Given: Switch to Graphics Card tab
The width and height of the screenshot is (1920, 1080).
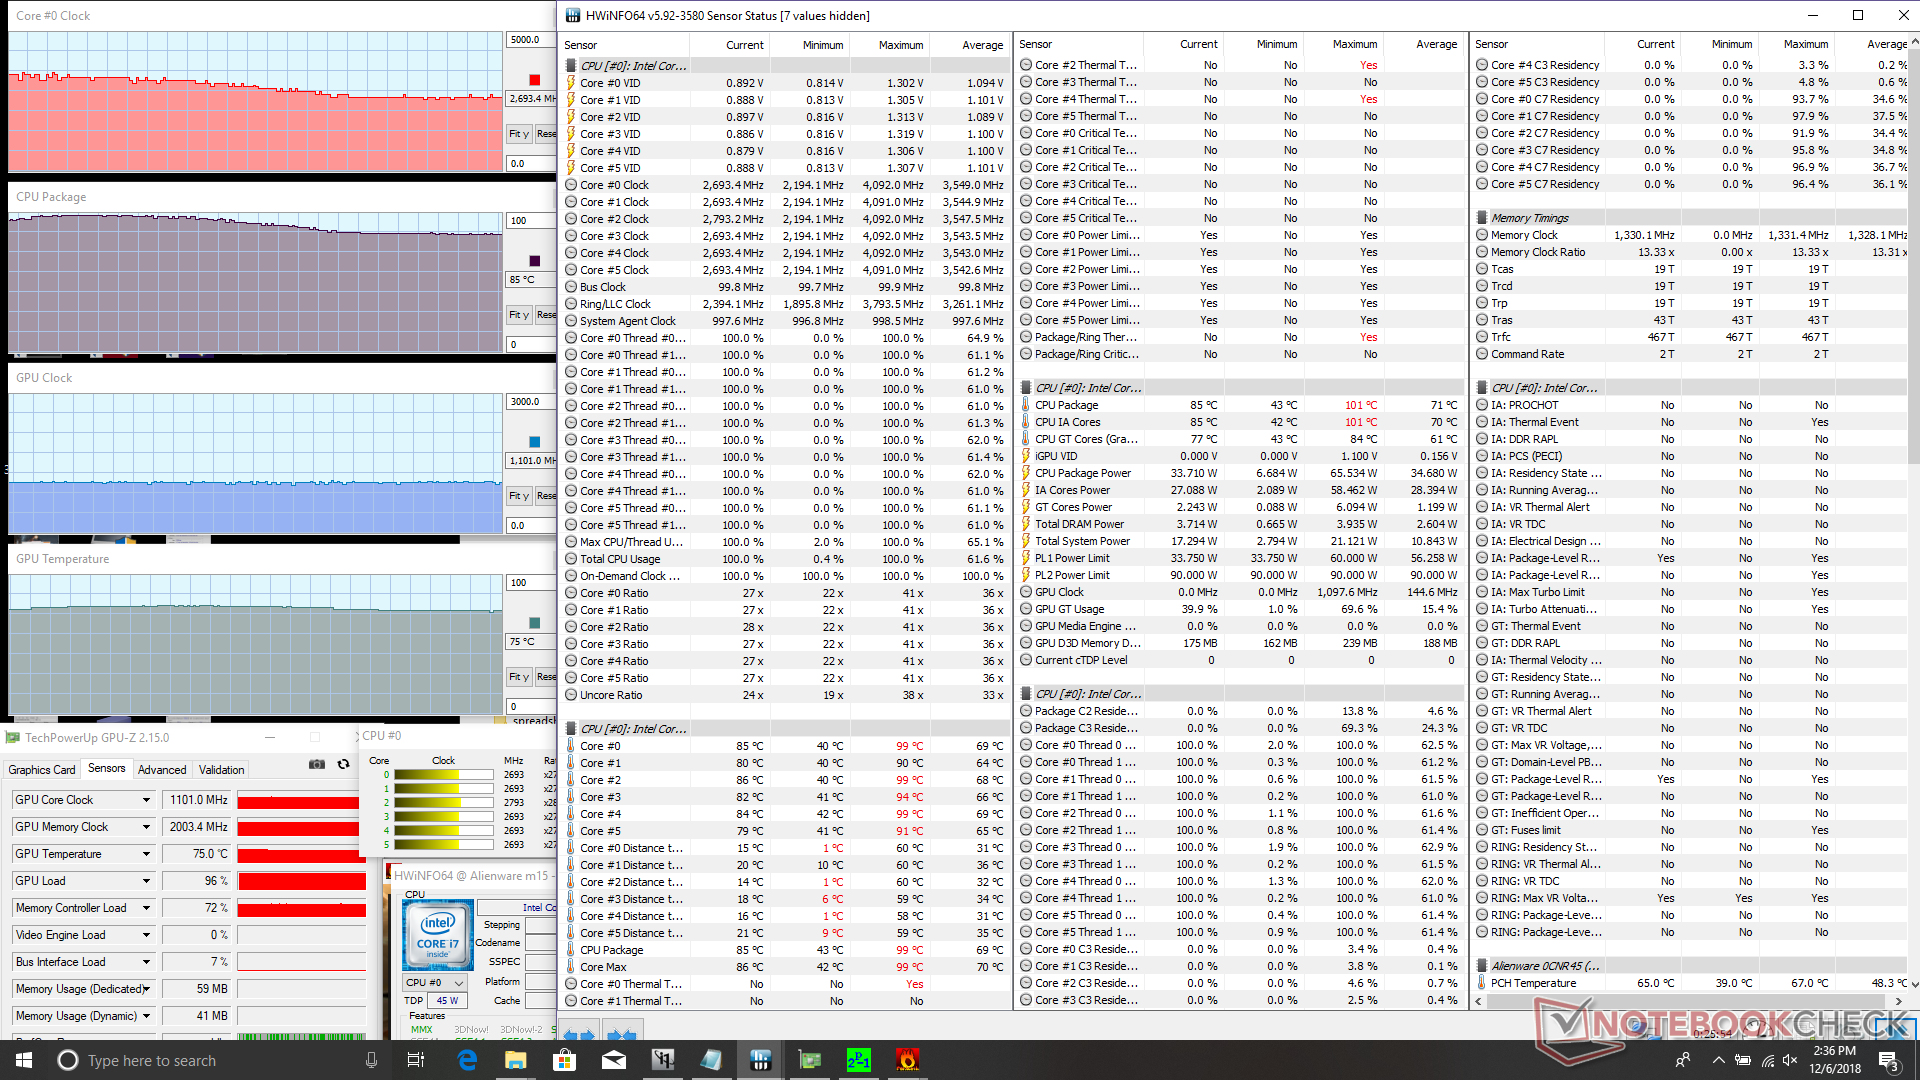Looking at the screenshot, I should coord(42,769).
